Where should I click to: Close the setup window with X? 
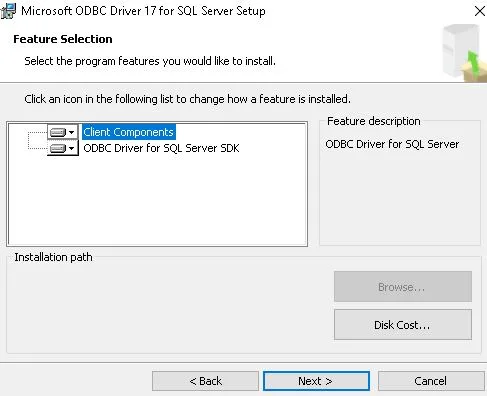479,11
